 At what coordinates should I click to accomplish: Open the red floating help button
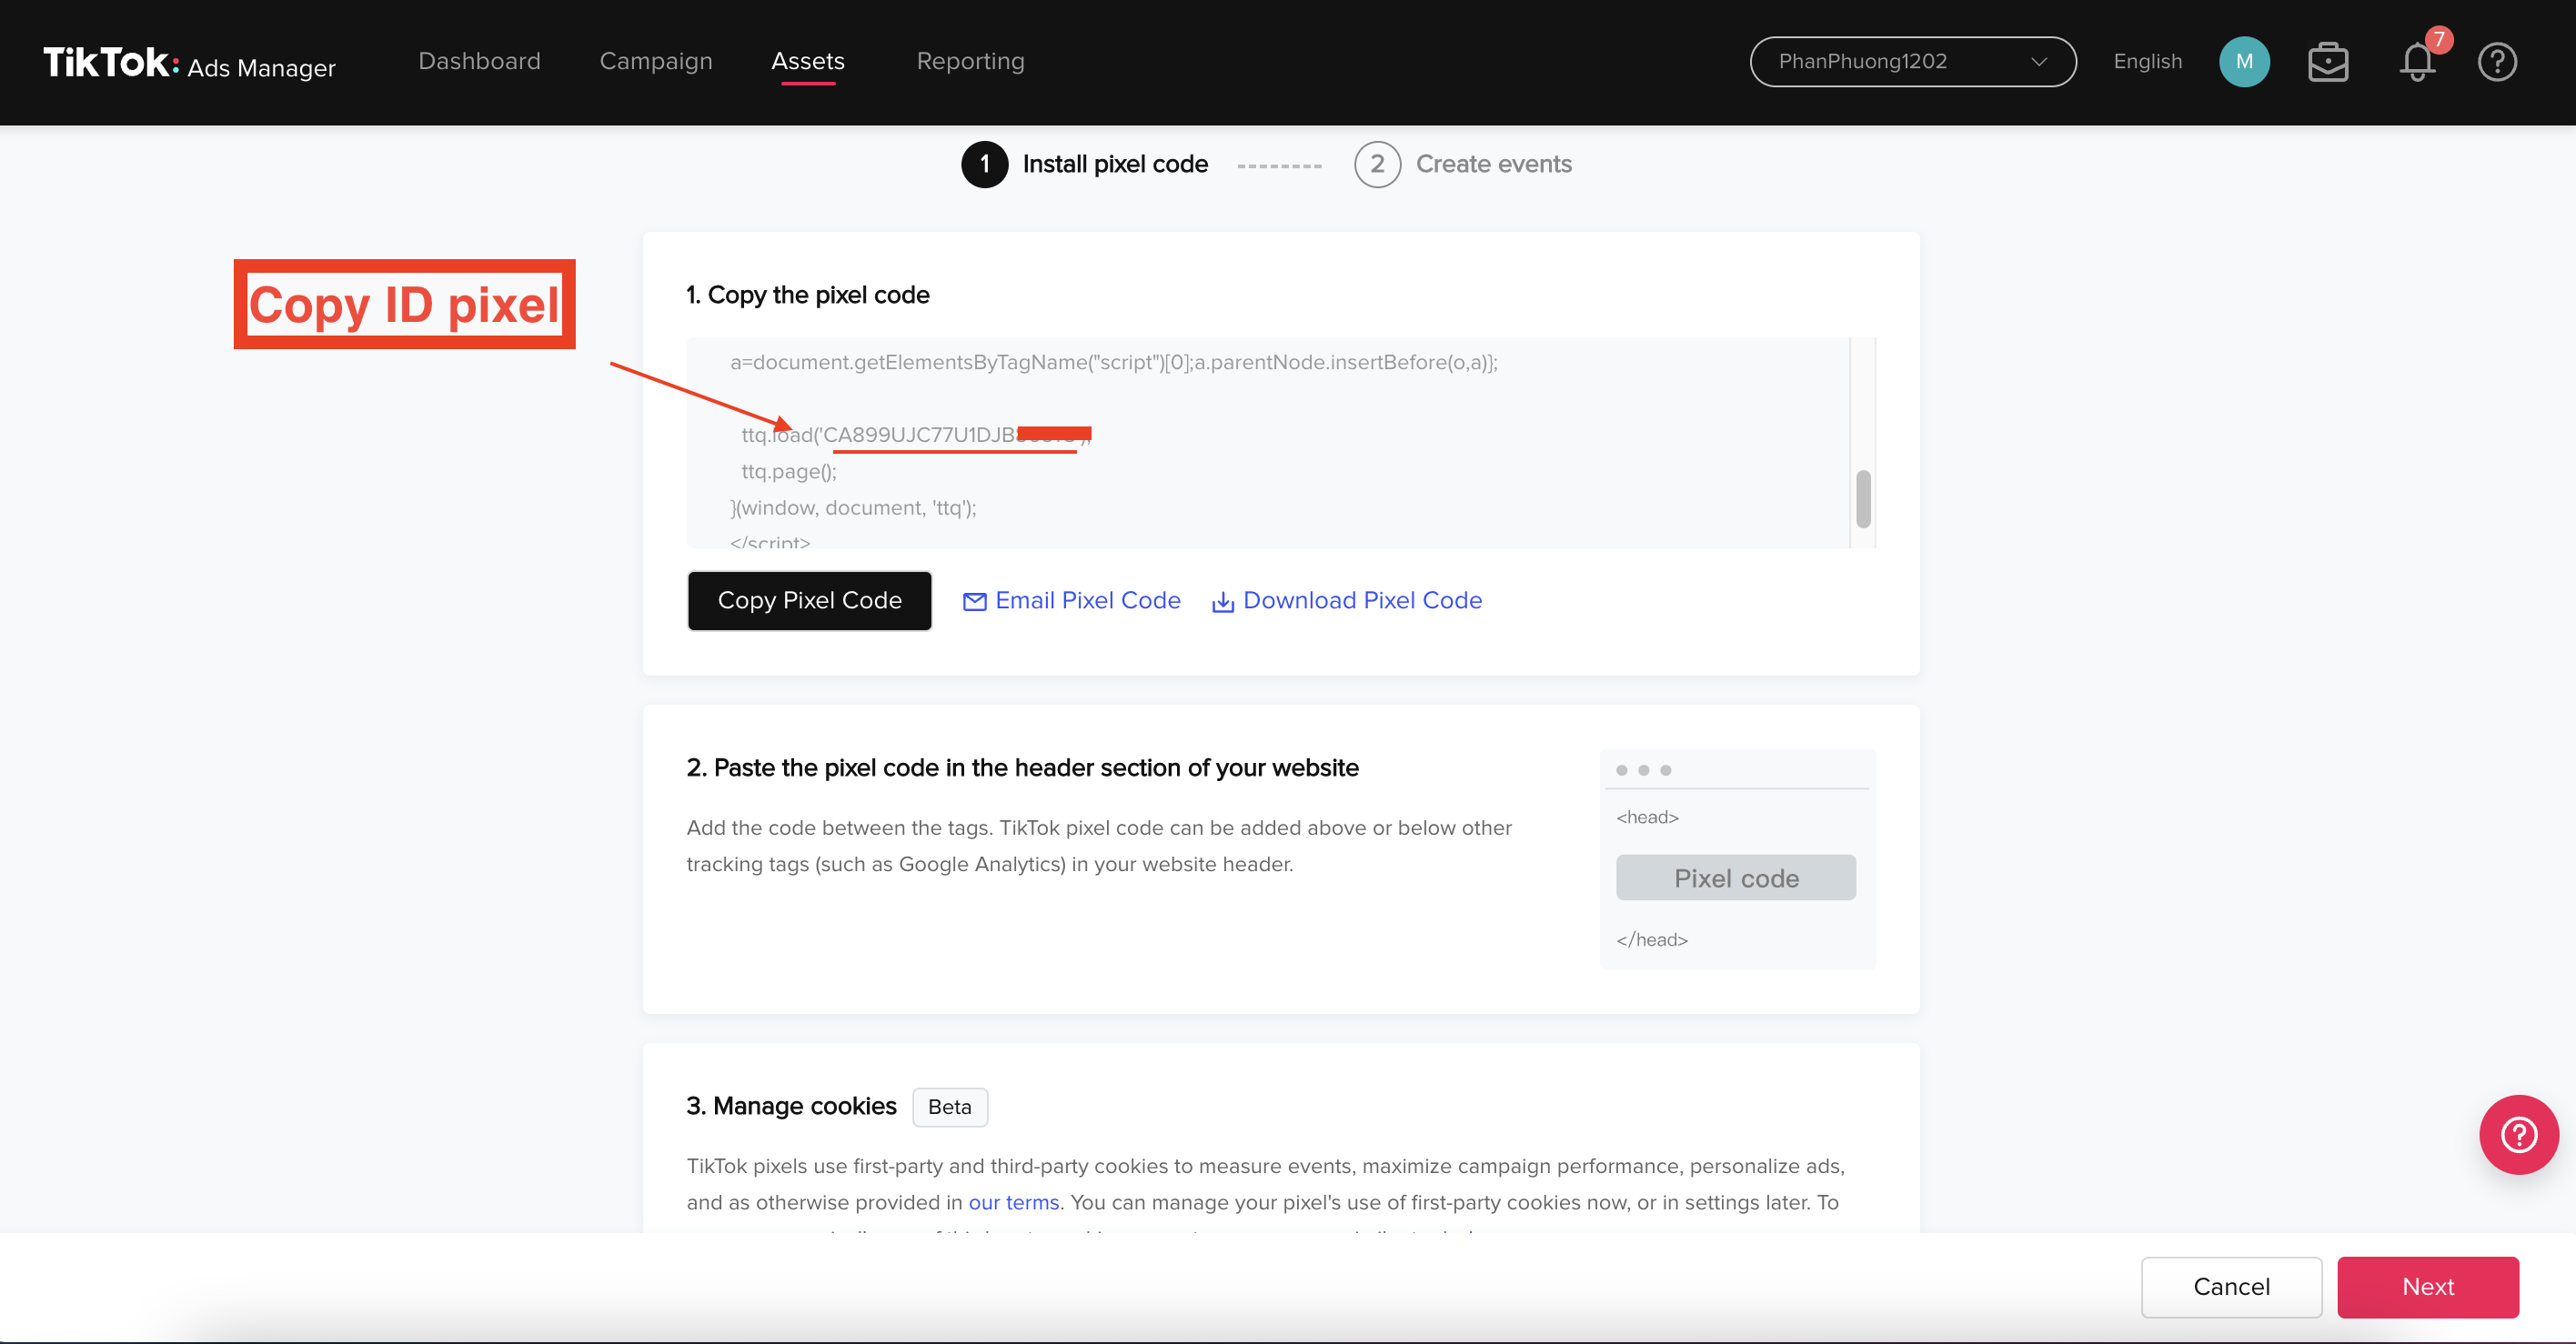[2518, 1134]
